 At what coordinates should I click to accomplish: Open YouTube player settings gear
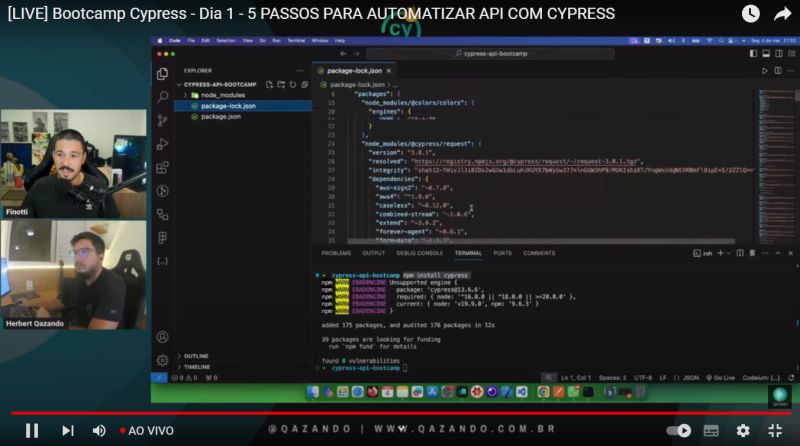pos(743,431)
